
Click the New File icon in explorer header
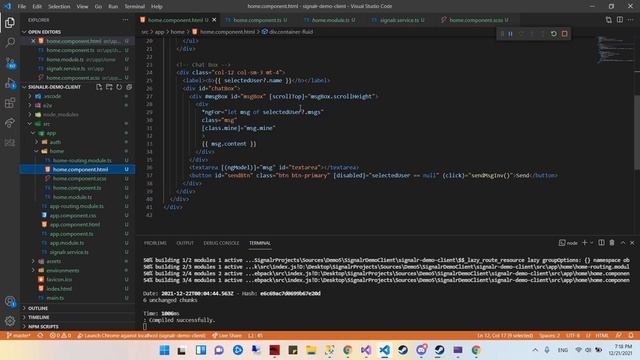tap(99, 87)
